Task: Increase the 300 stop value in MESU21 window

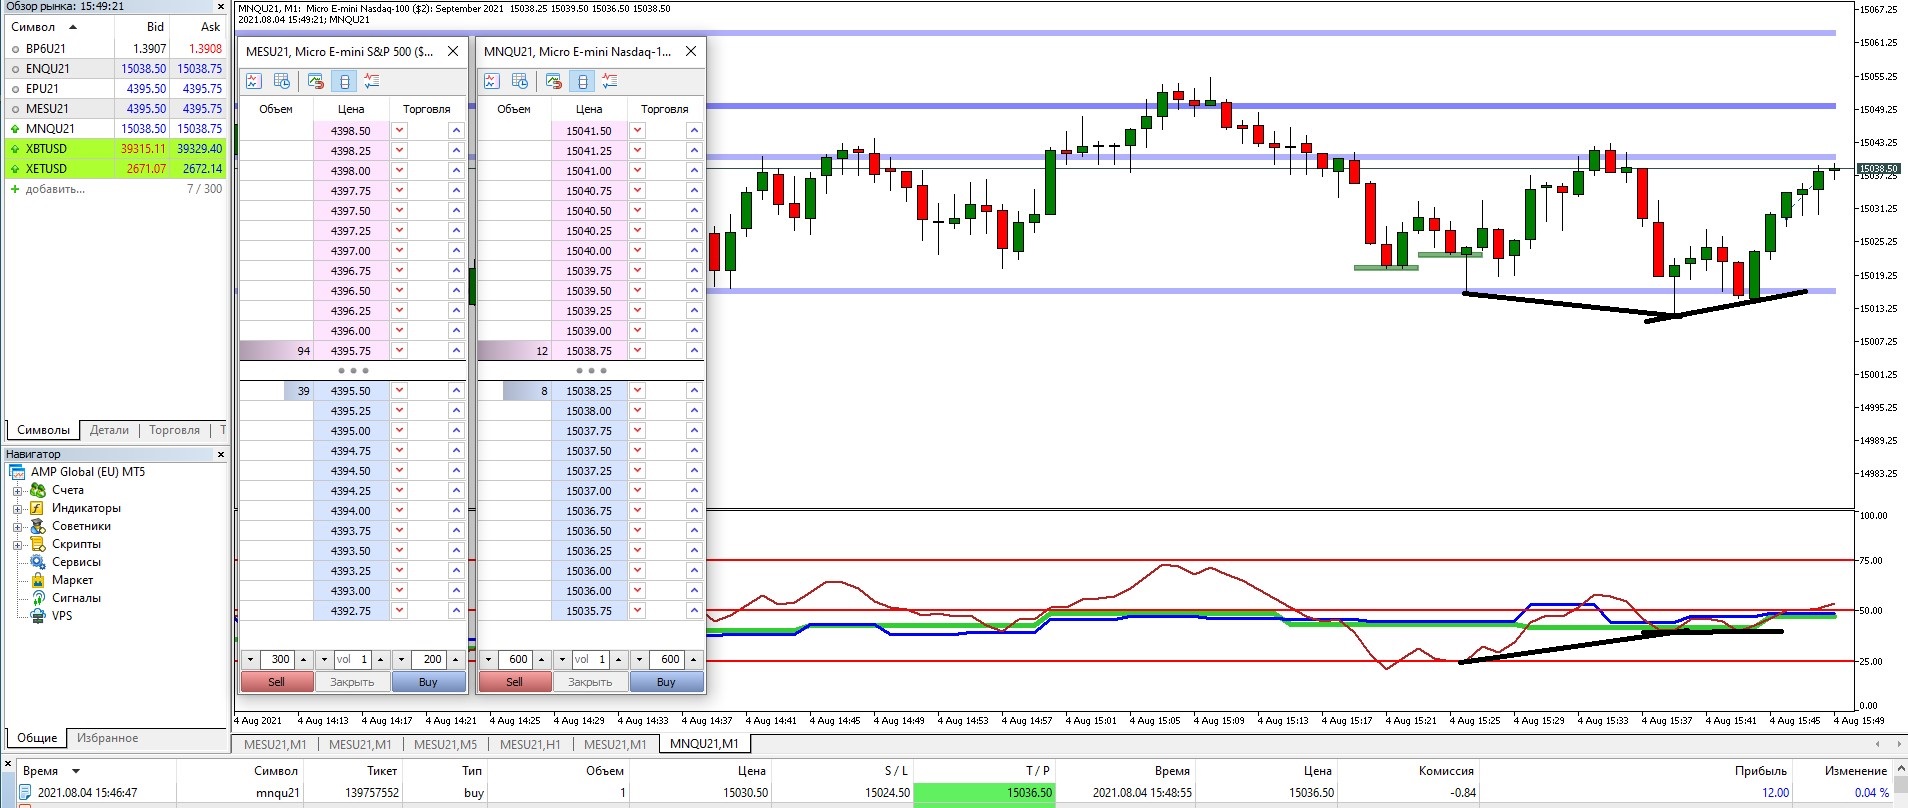Action: pos(303,659)
